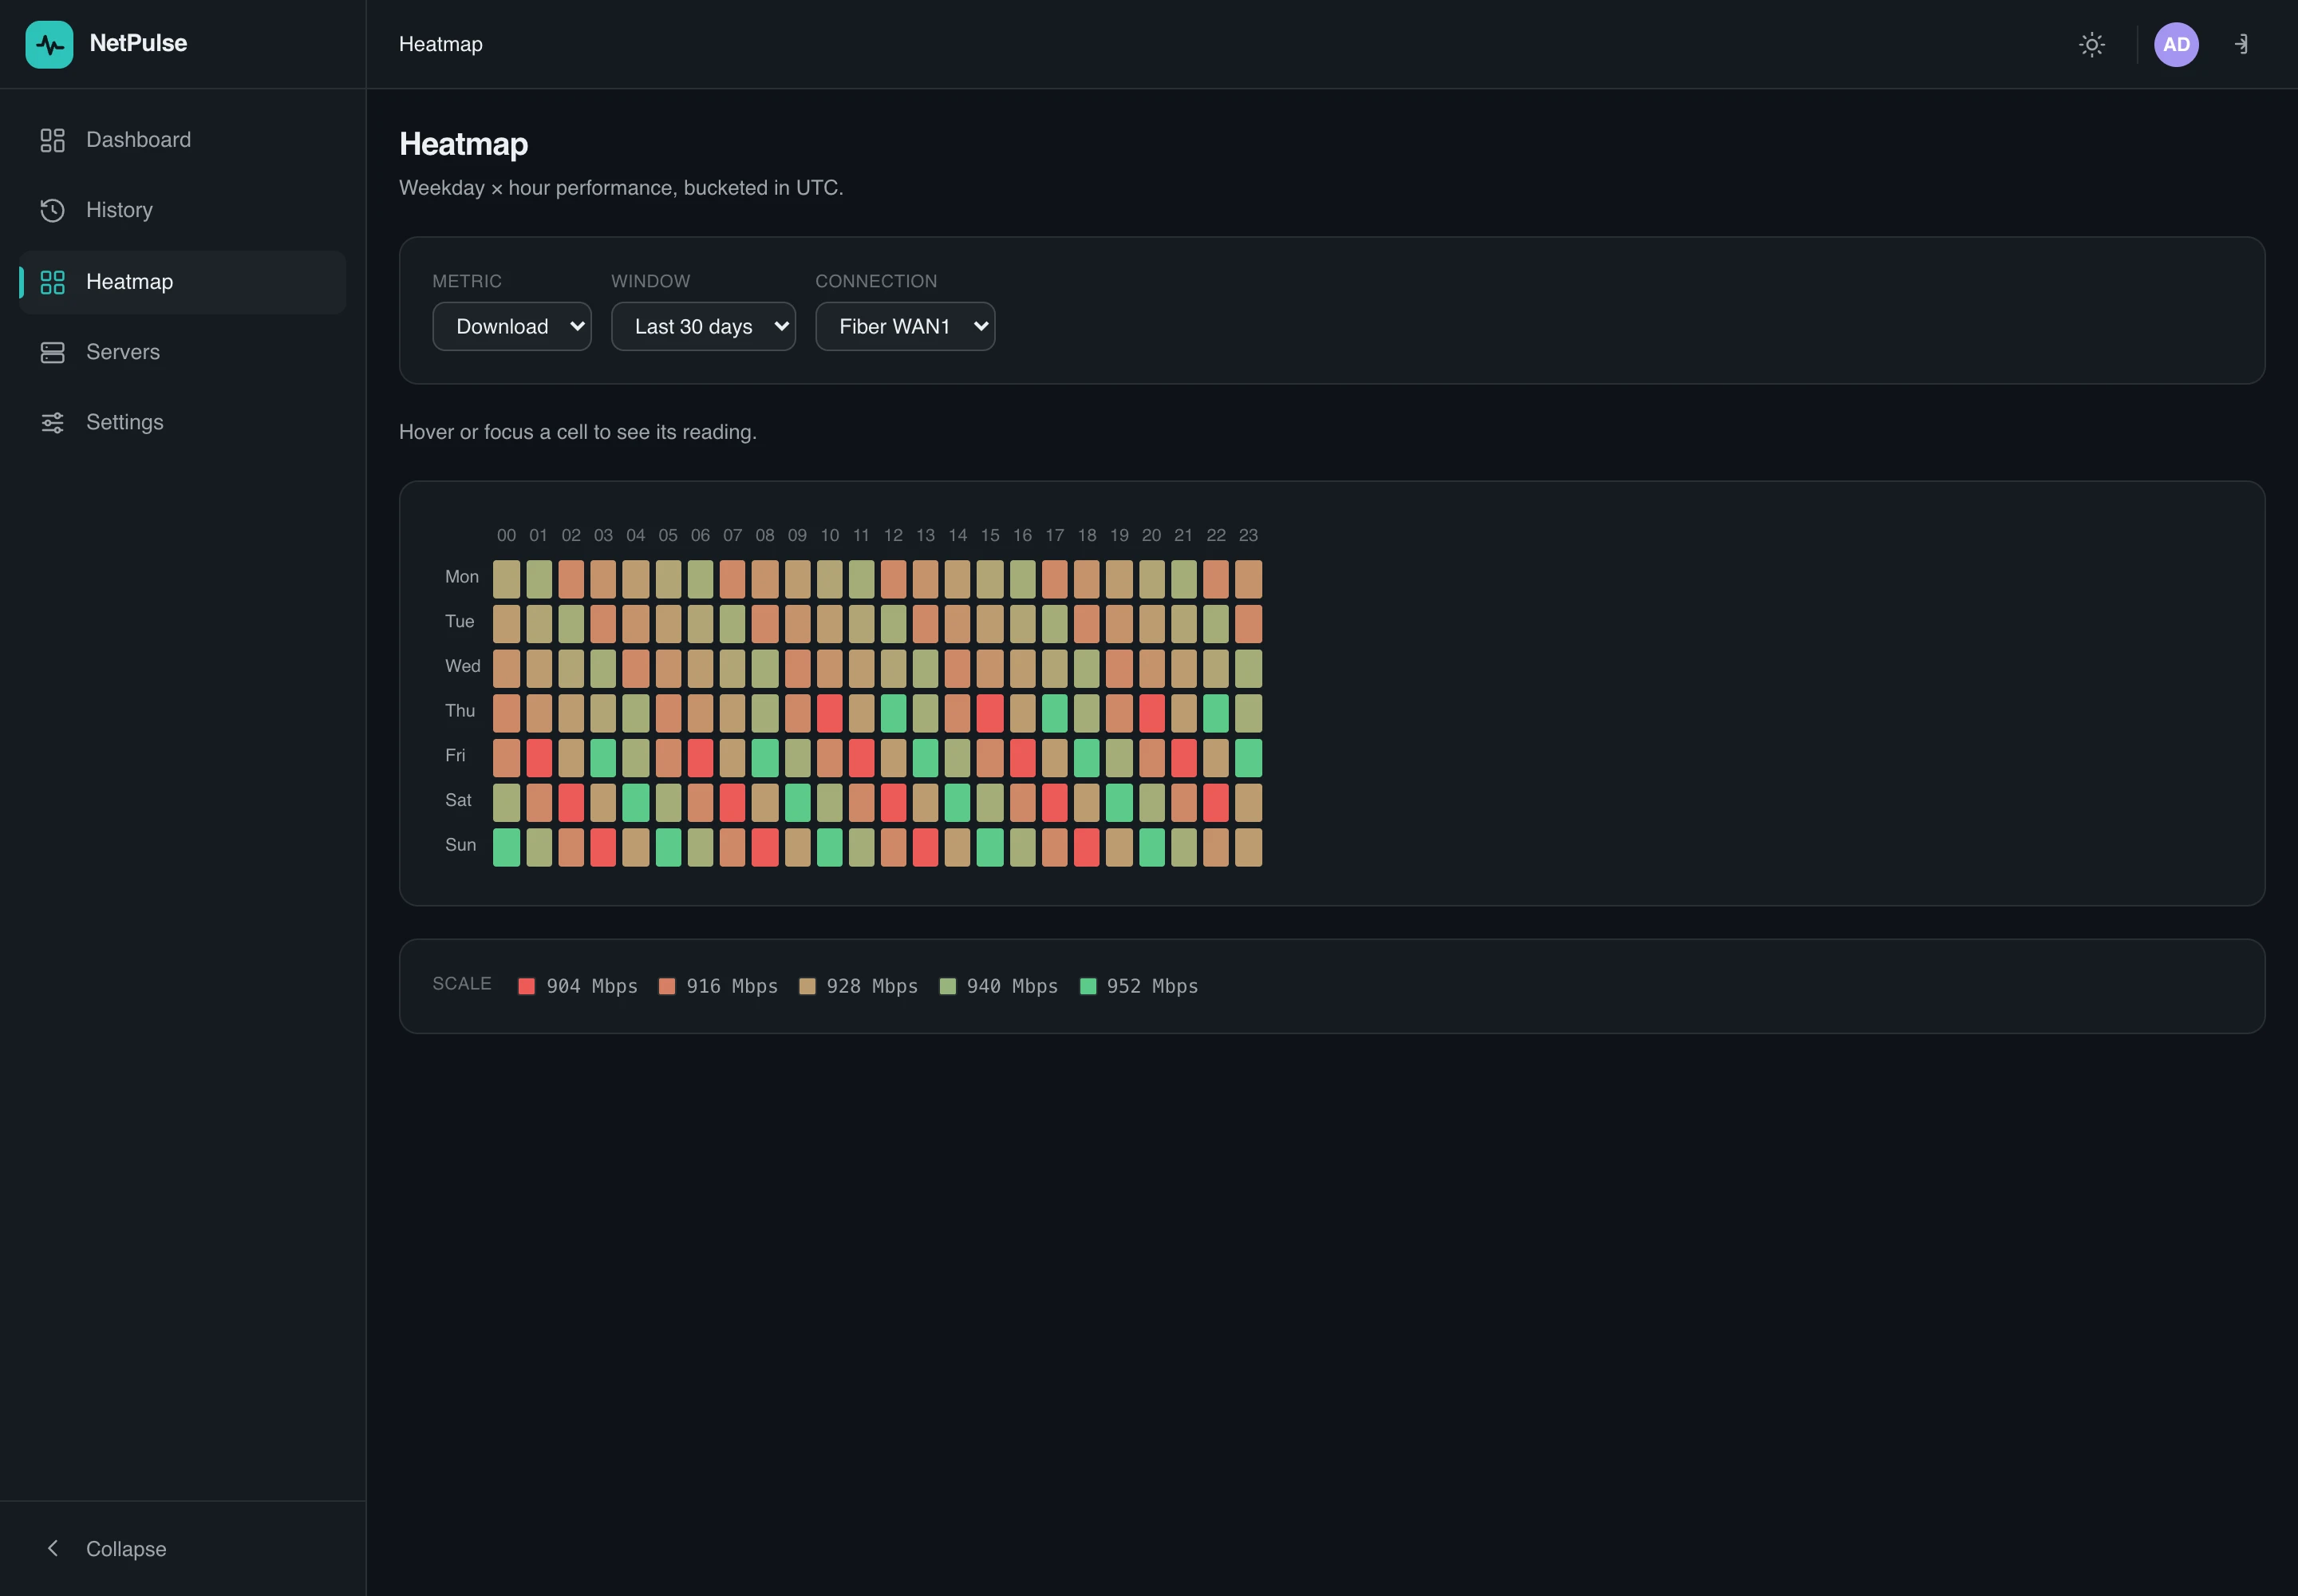Click the SCALE legend label
Image resolution: width=2298 pixels, height=1596 pixels.
(x=462, y=984)
